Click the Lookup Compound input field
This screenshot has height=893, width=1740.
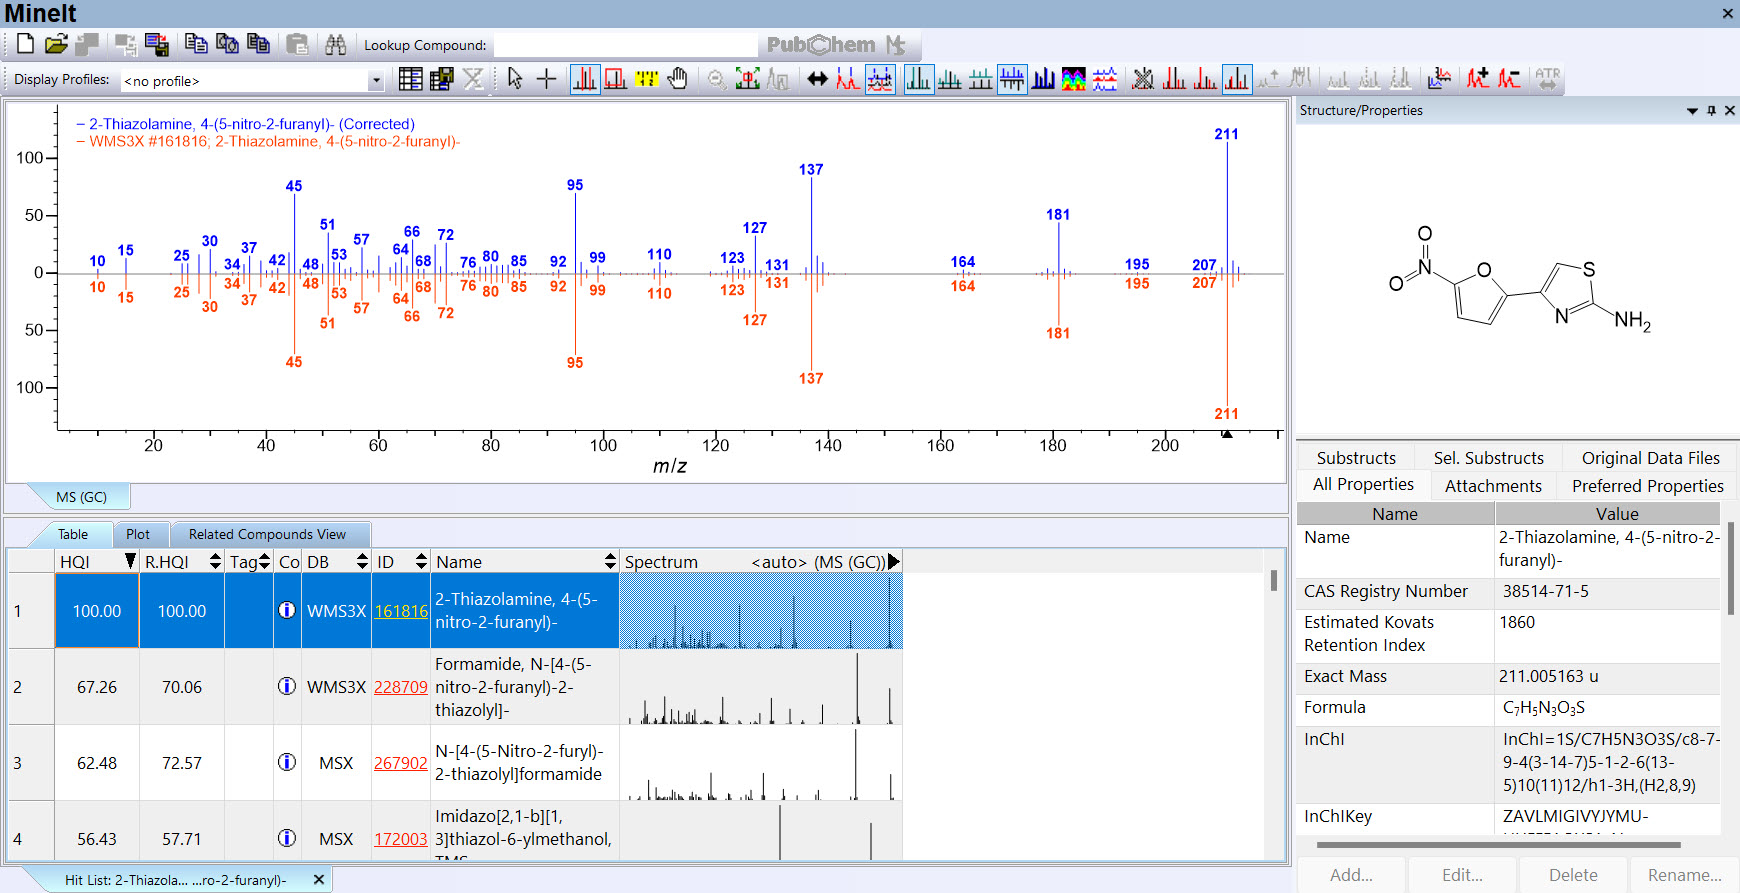coord(625,45)
